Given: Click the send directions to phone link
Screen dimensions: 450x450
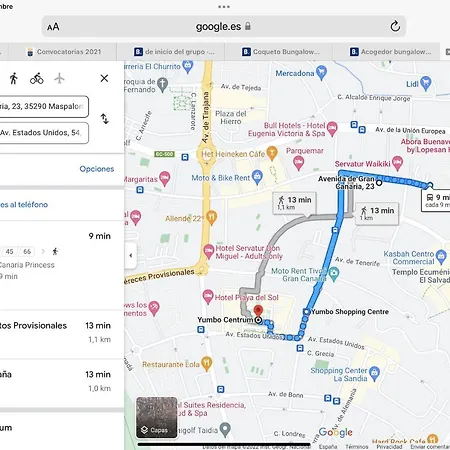Looking at the screenshot, I should 24,205.
